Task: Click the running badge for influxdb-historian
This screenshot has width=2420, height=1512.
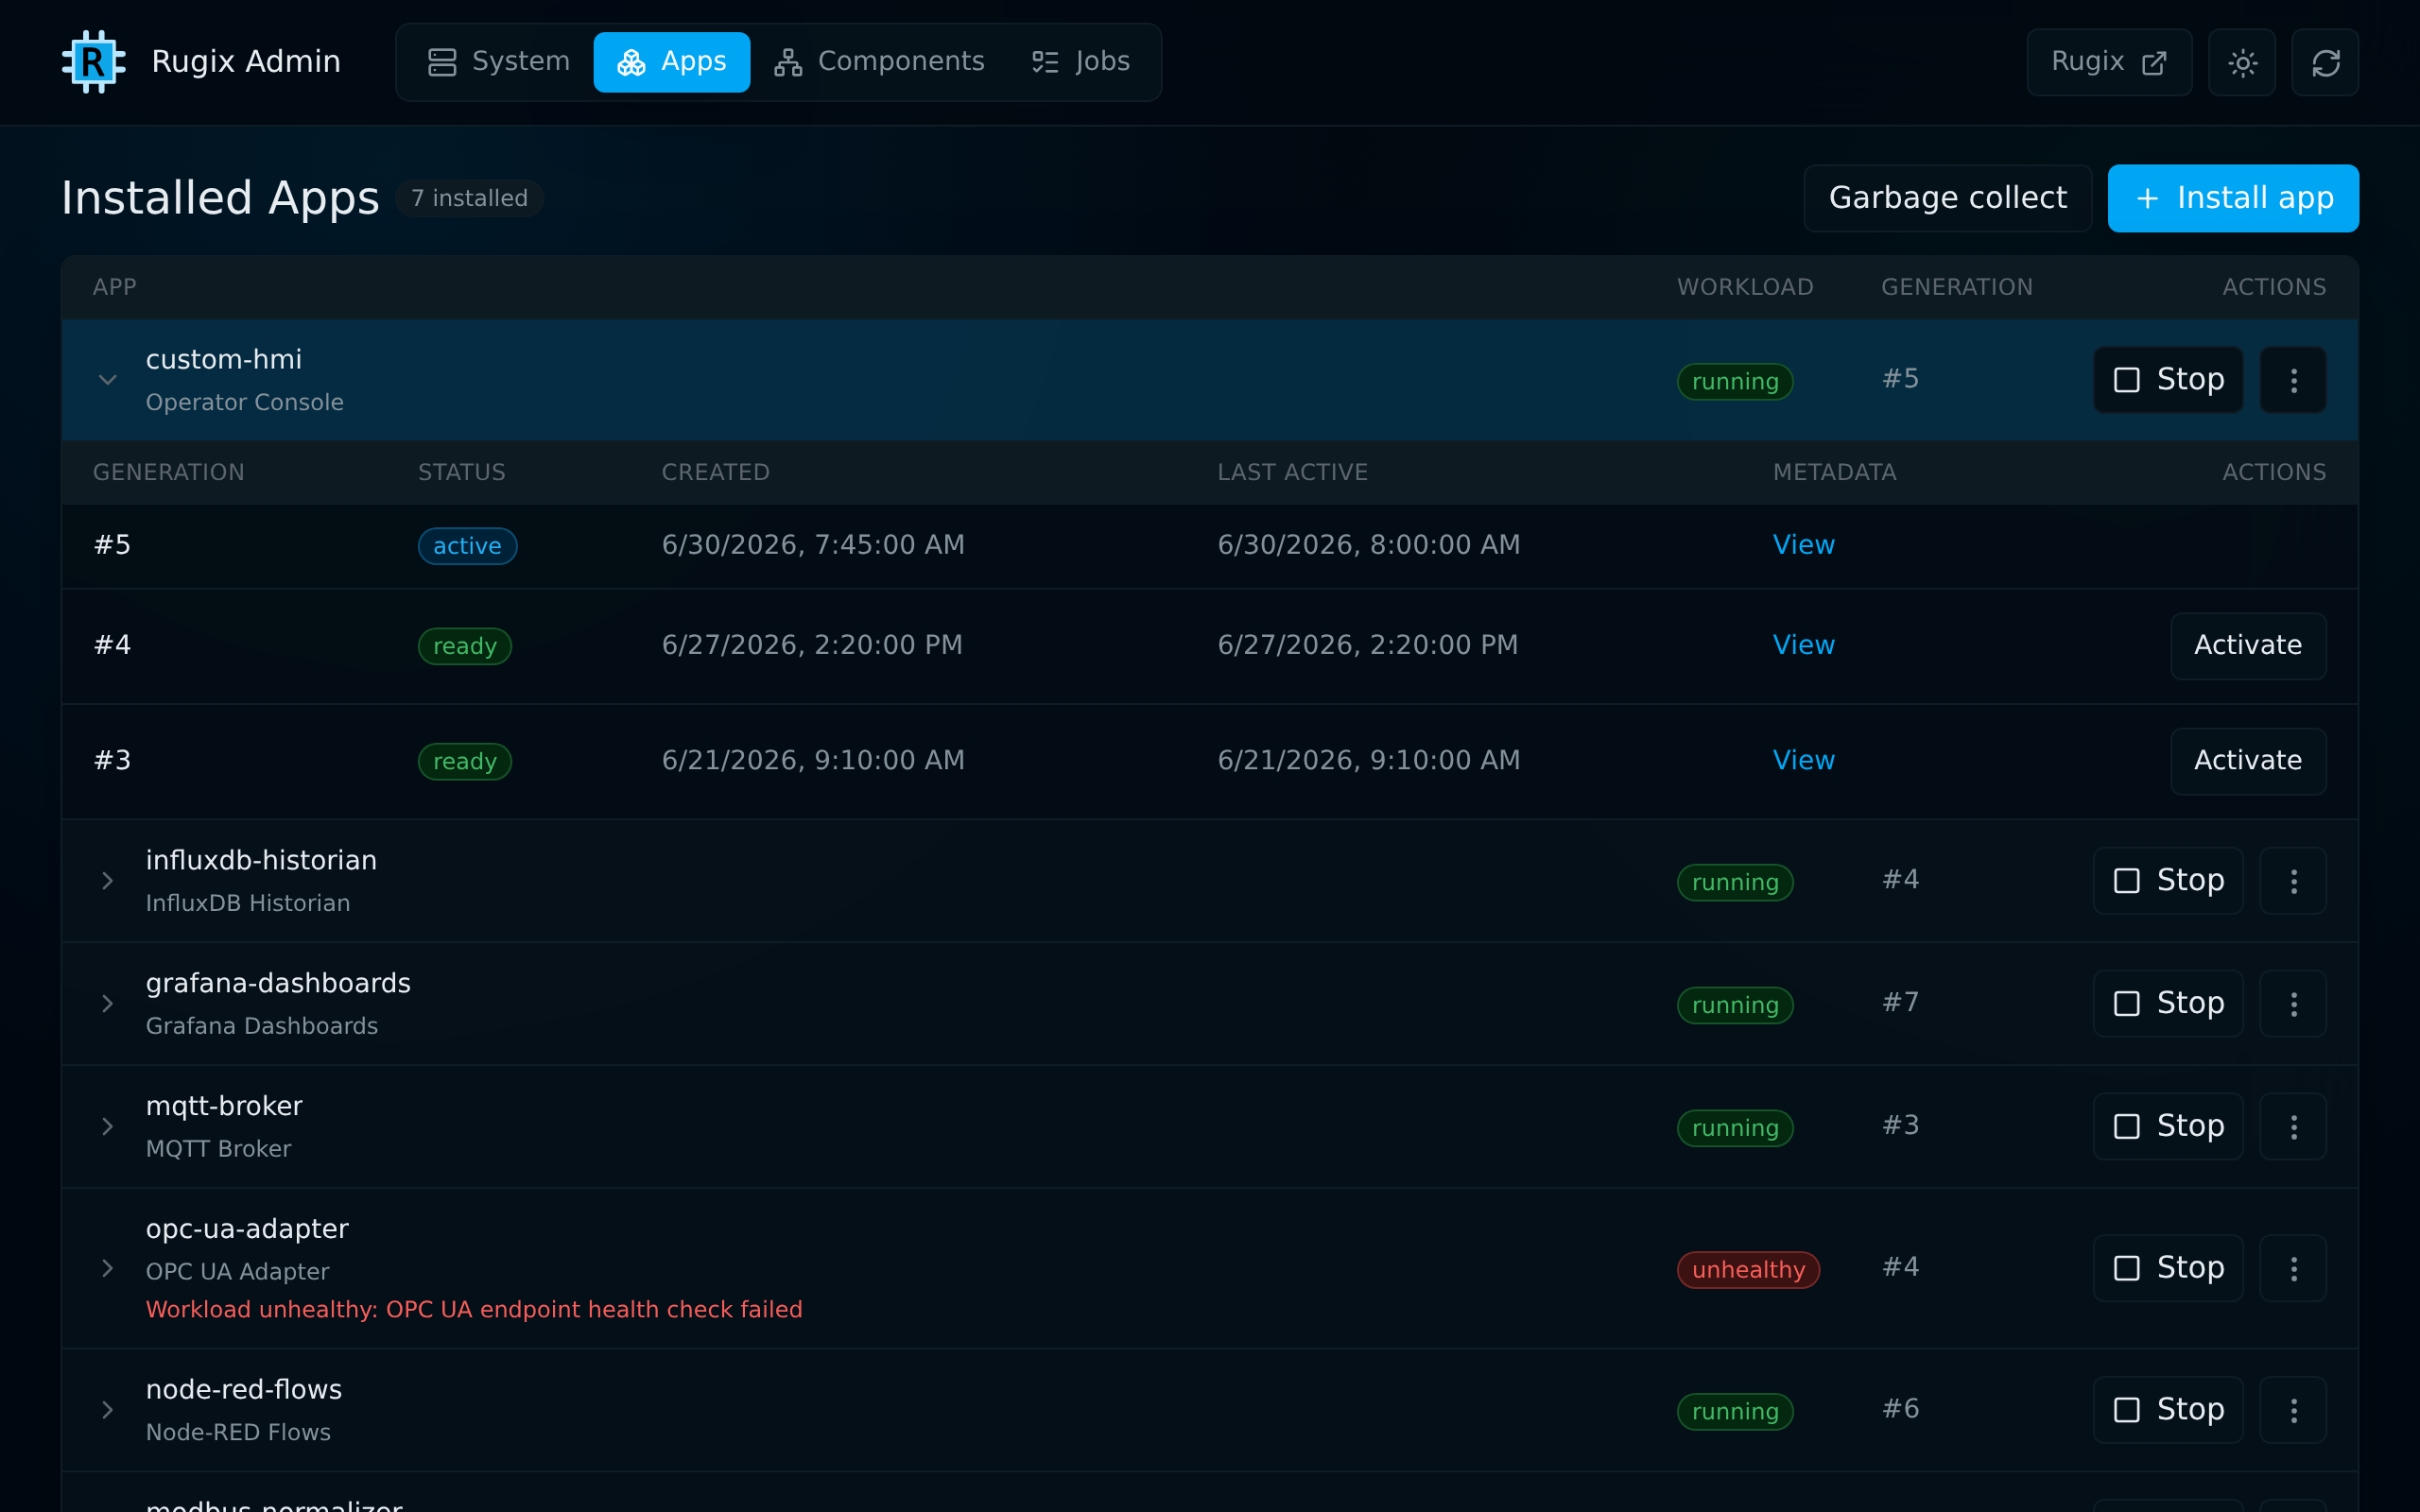Action: (1735, 883)
